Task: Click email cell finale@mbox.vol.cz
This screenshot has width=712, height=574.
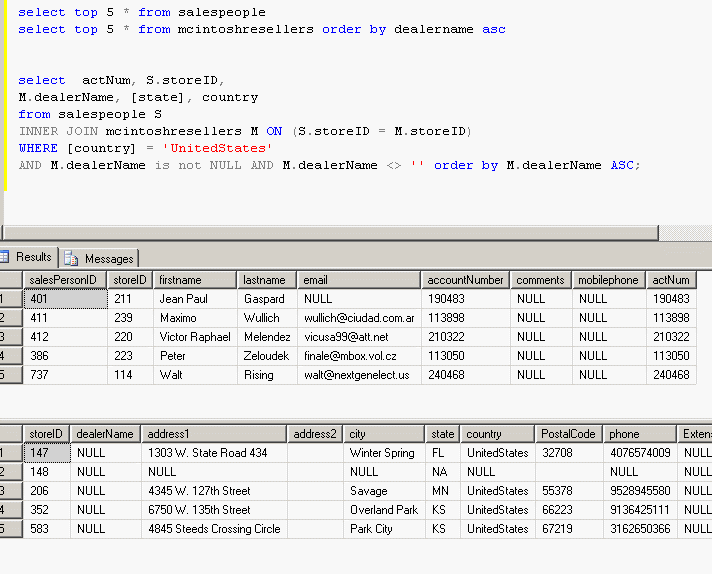Action: coord(359,356)
